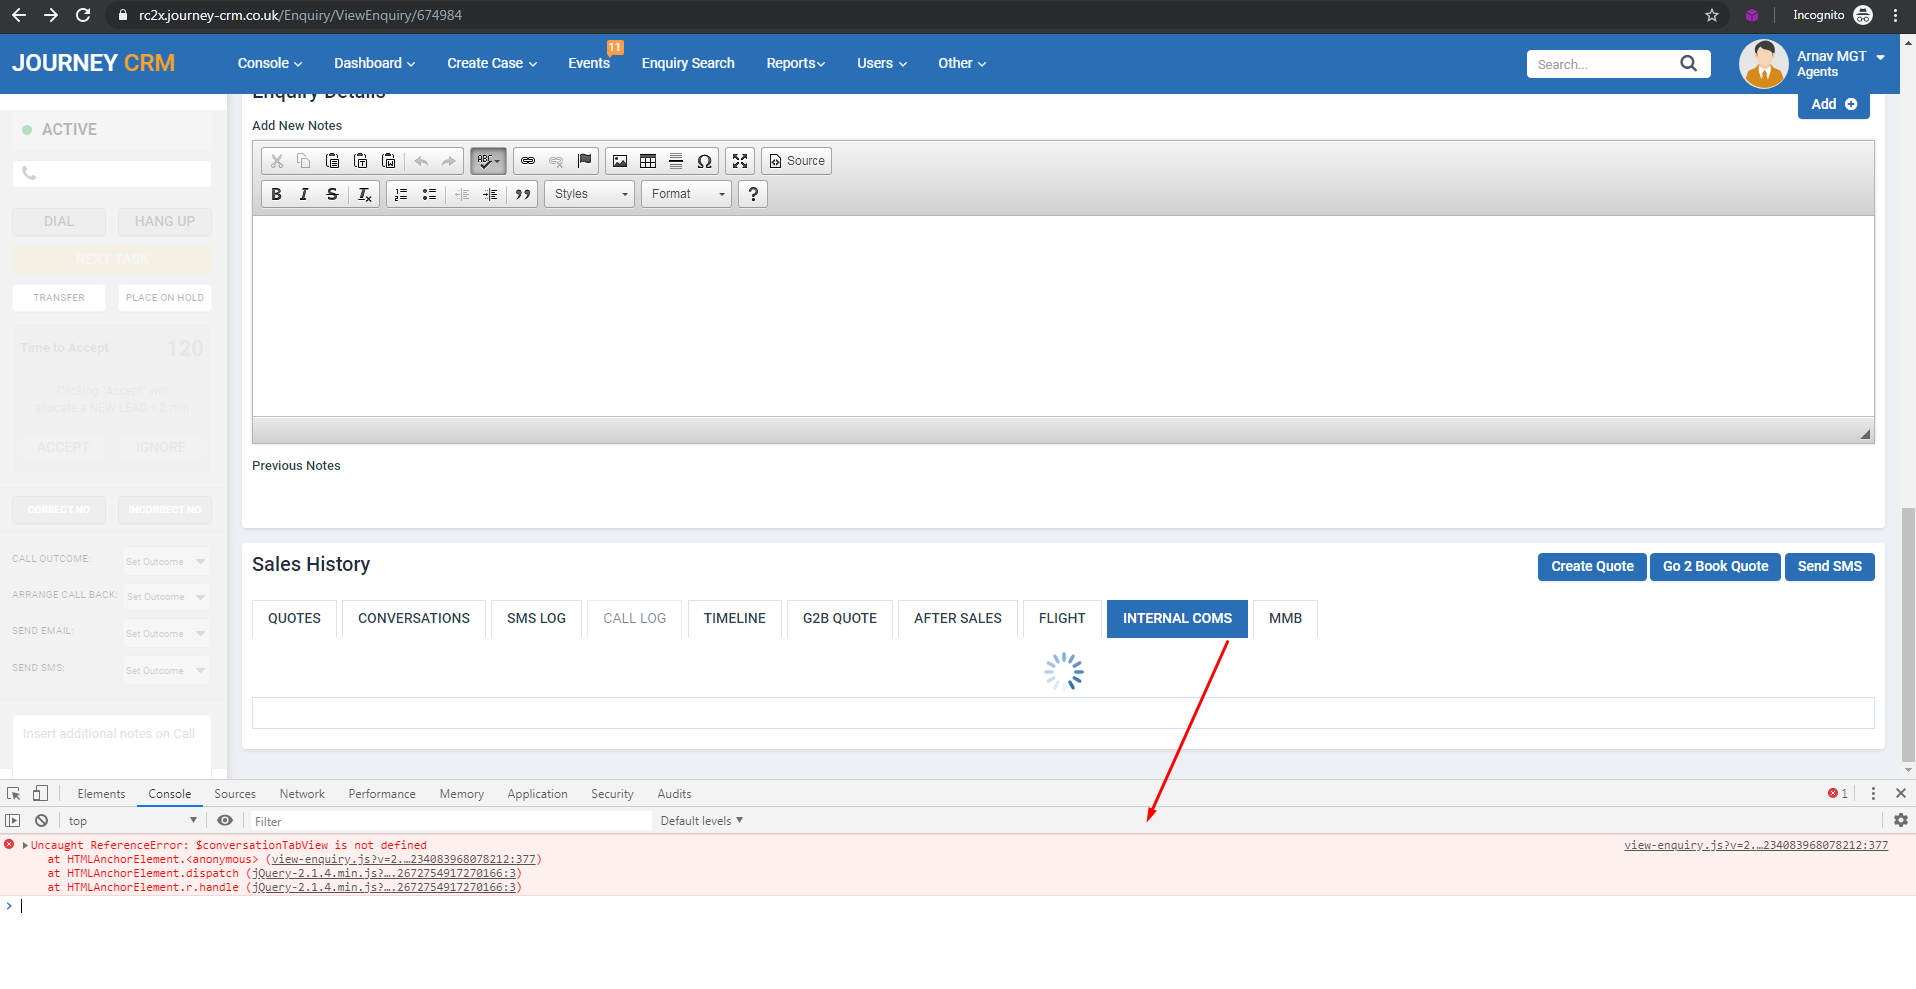
Task: Clear the DevTools console
Action: [41, 821]
